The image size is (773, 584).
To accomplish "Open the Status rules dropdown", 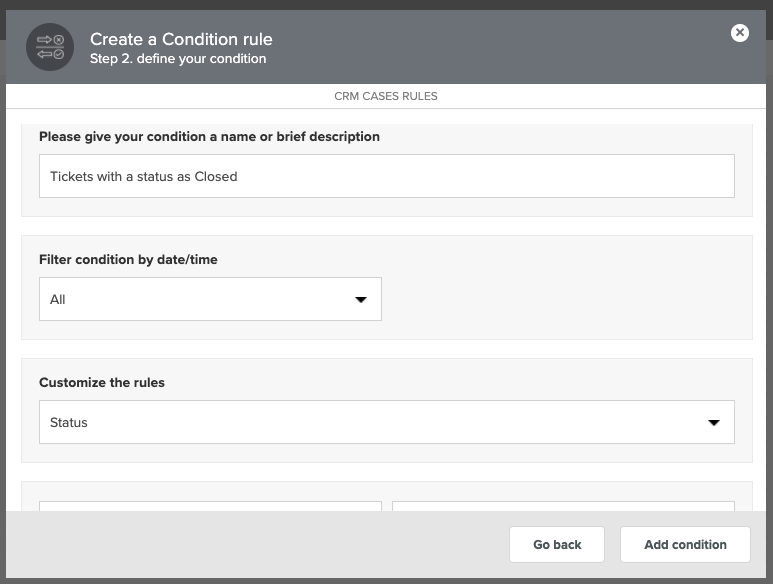I will point(386,422).
